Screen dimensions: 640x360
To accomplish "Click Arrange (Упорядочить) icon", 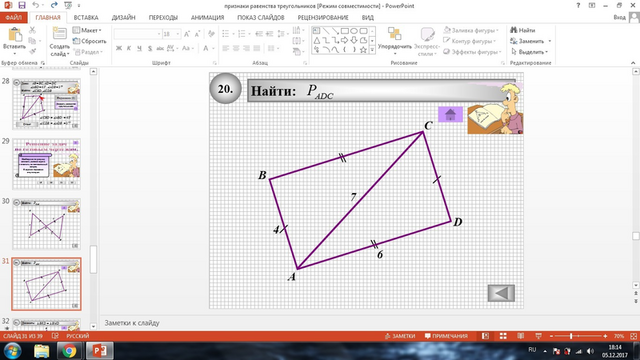I will [394, 41].
